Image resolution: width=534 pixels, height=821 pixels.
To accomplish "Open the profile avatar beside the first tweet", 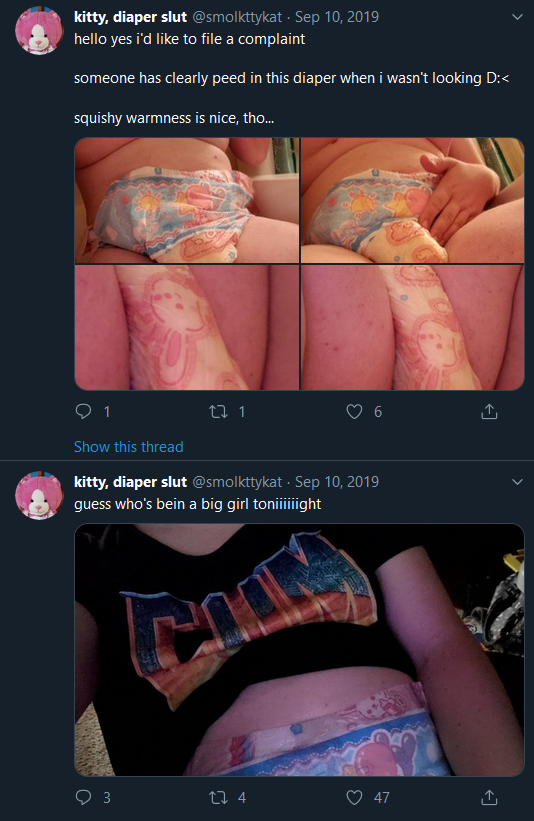I will (38, 30).
